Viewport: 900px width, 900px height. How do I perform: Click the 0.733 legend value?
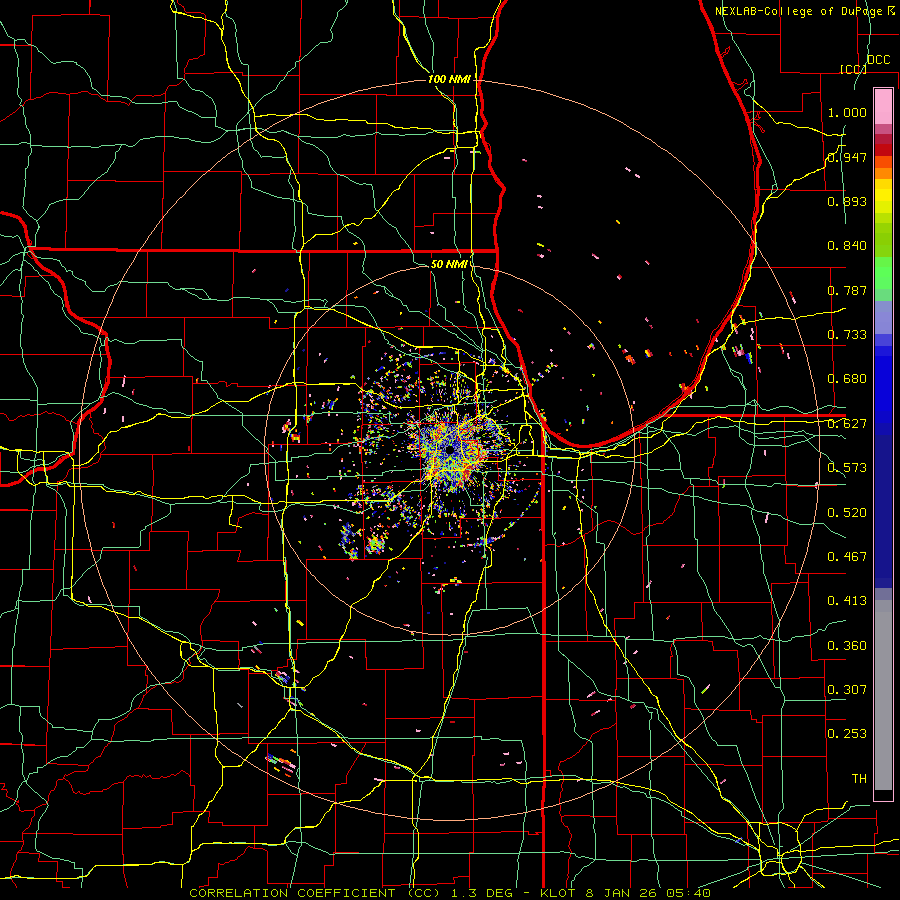(847, 335)
